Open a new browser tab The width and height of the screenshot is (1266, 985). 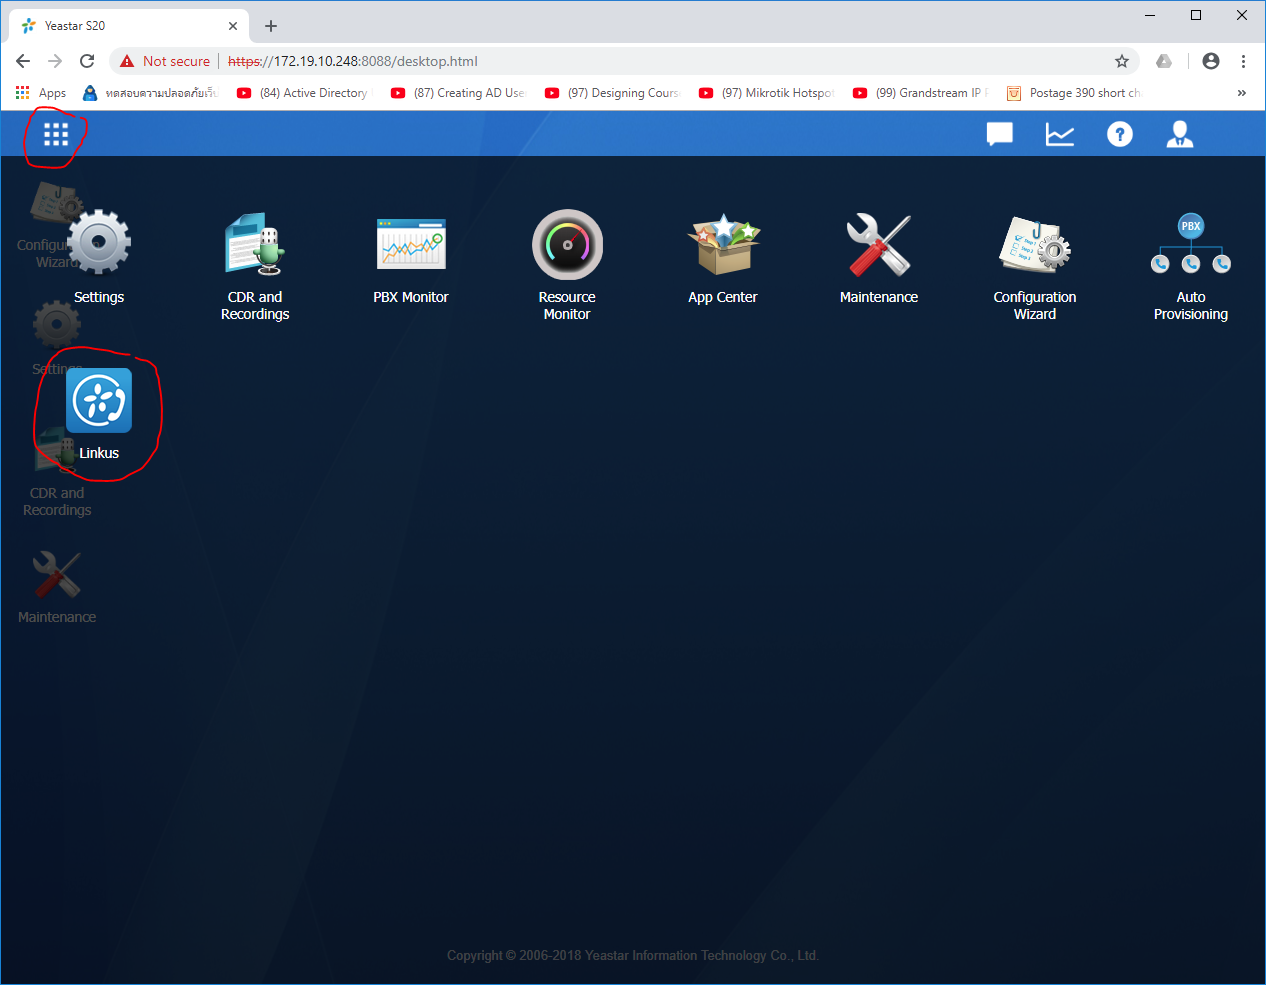(271, 26)
